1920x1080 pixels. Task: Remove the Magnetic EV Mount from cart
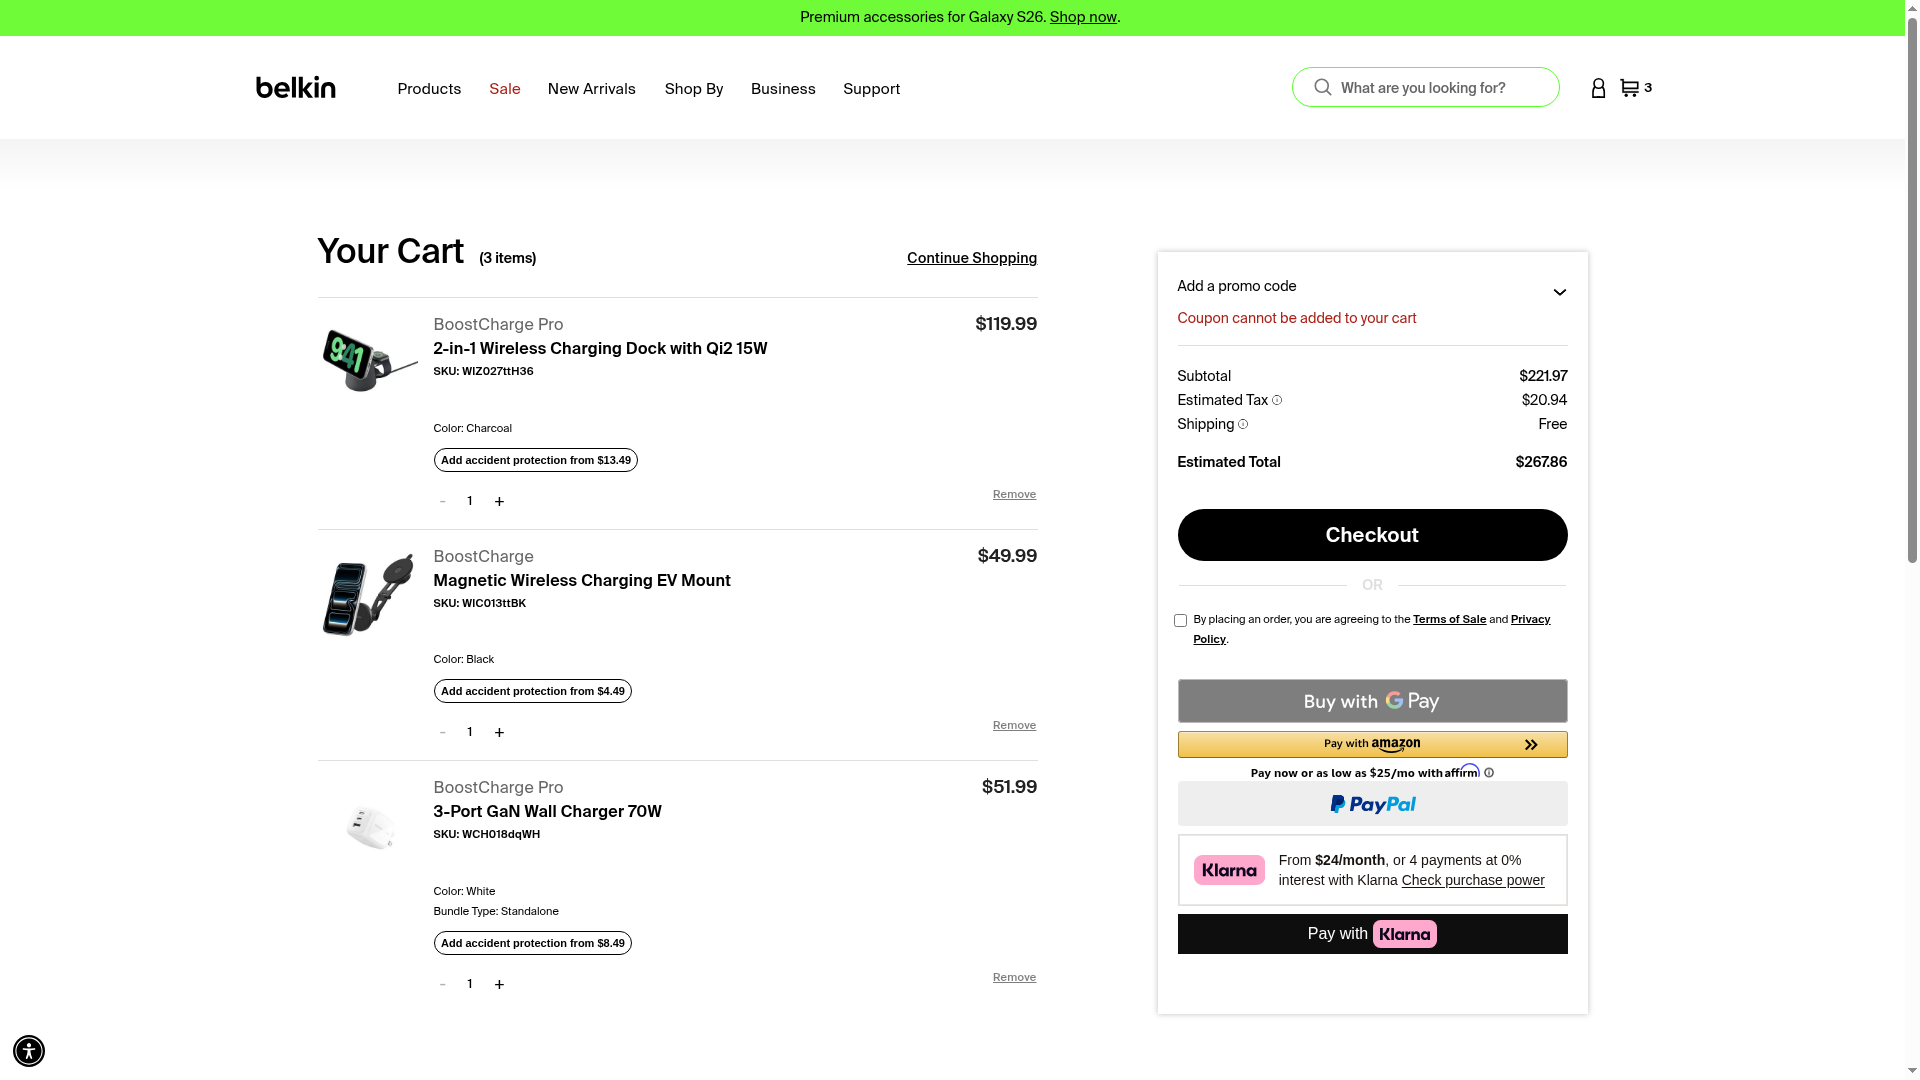1014,725
